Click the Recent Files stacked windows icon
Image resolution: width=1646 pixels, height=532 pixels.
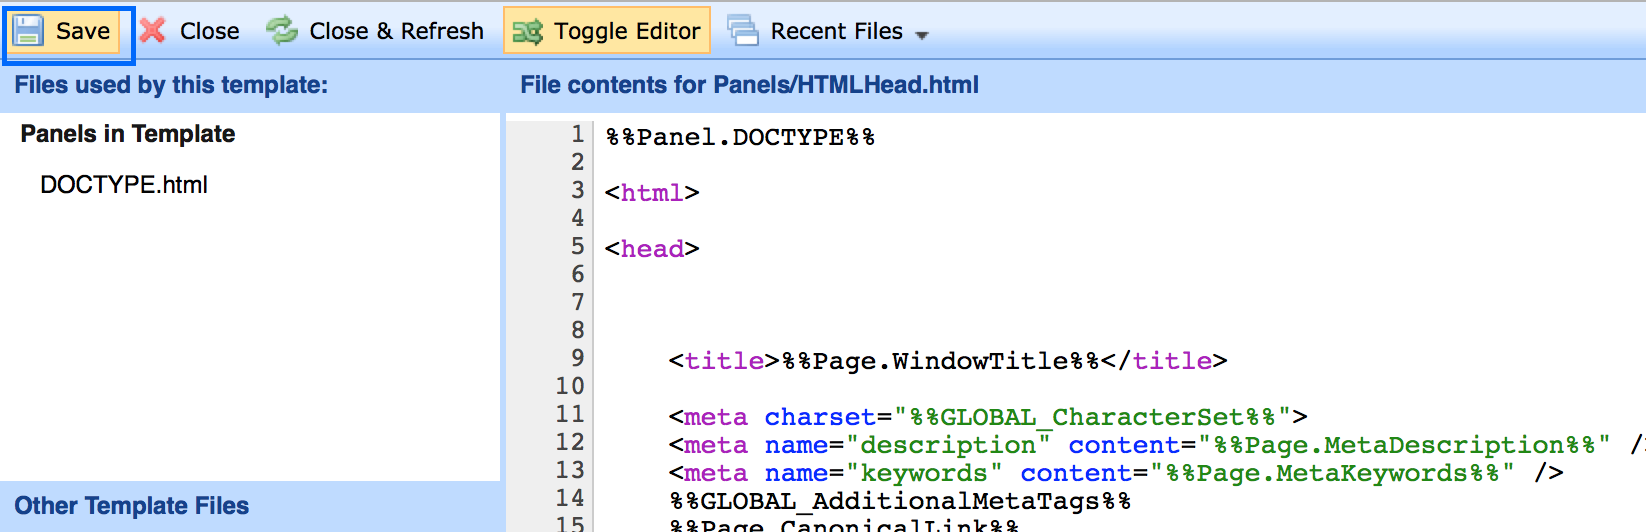[x=743, y=31]
